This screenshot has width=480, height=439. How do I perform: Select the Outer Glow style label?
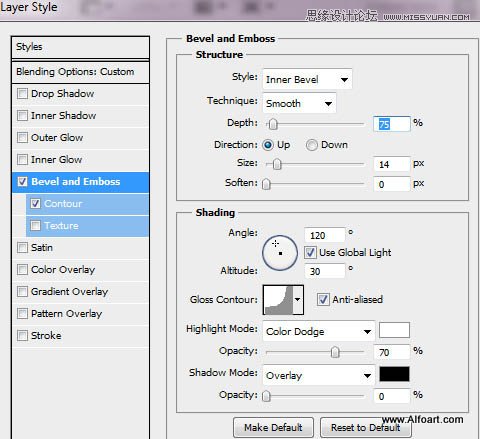pos(57,138)
